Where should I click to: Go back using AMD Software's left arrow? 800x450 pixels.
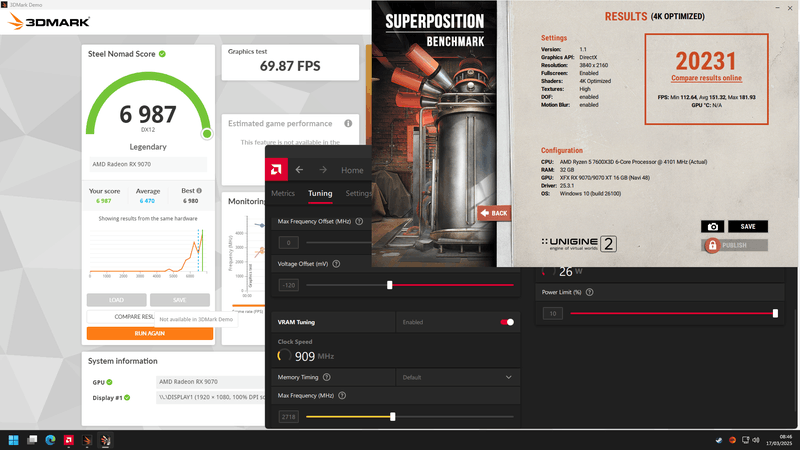click(299, 170)
